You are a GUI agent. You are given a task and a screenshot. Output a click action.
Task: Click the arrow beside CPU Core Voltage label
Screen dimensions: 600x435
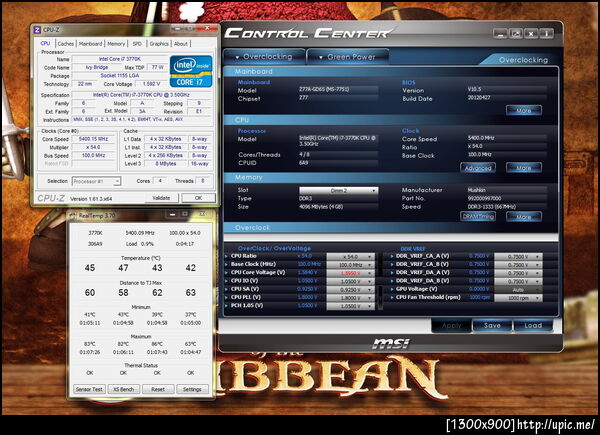(x=227, y=273)
